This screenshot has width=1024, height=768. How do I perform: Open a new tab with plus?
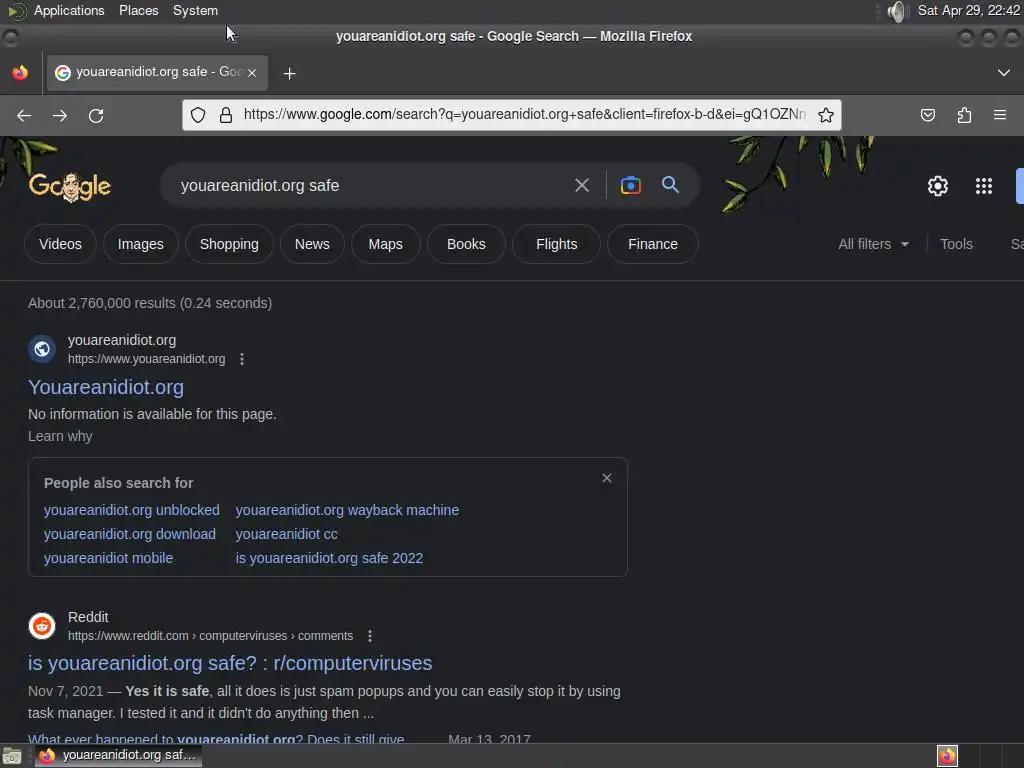[289, 74]
